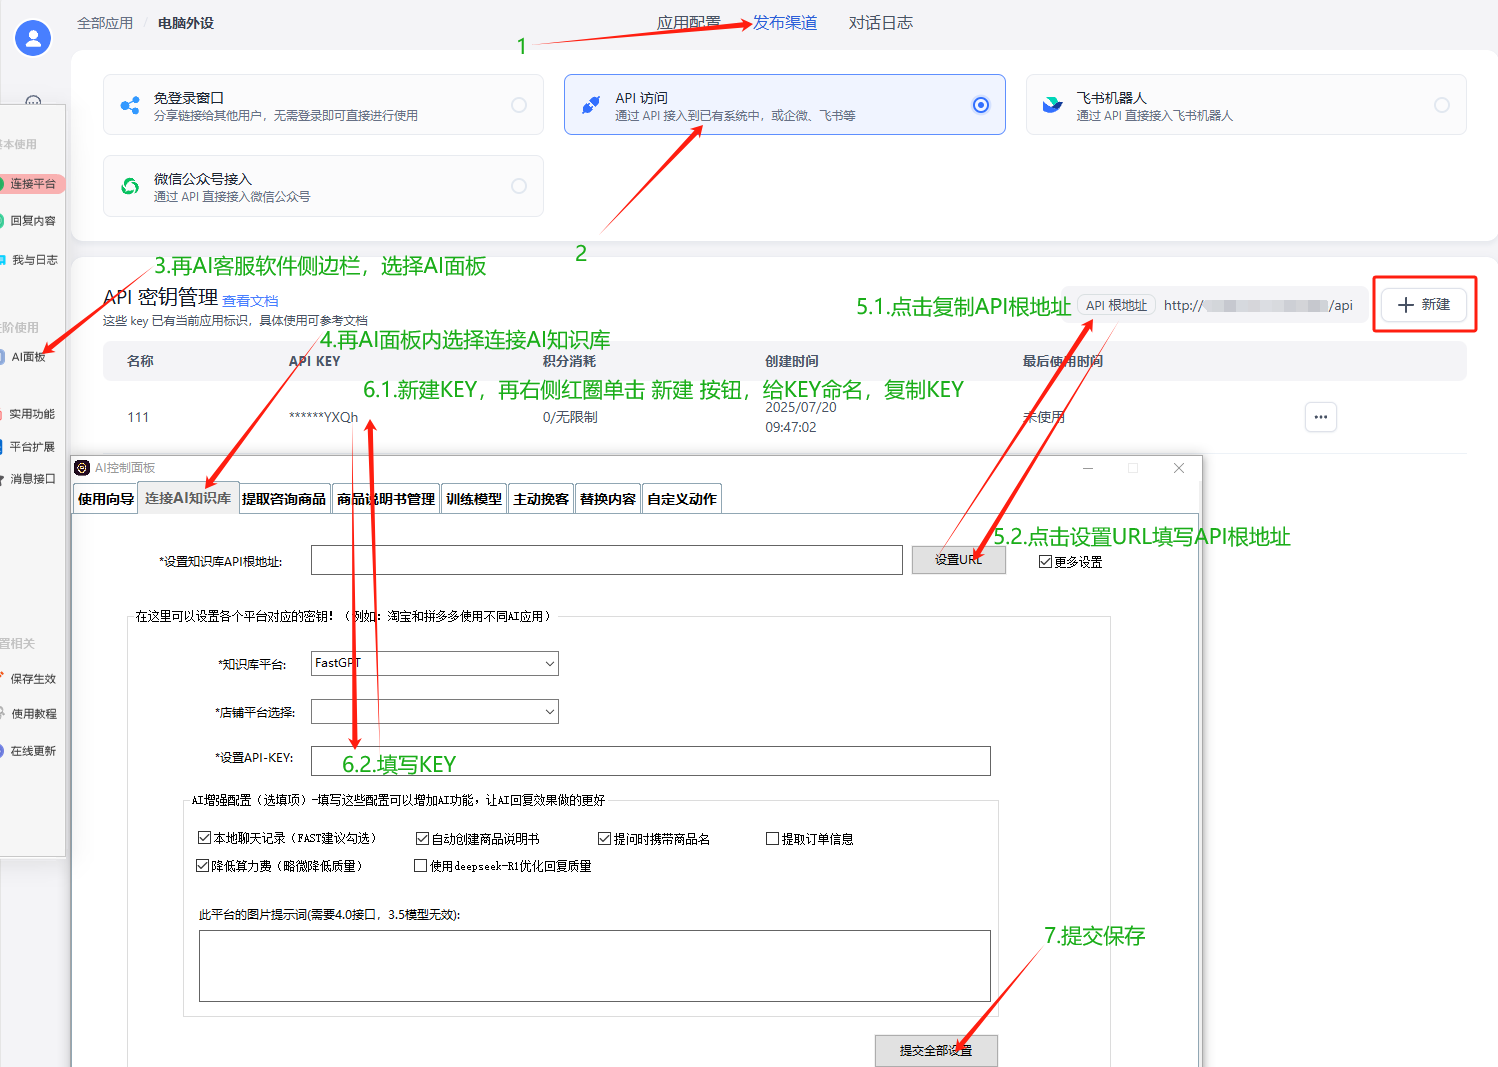Open the three-dot menu for key 111
1498x1067 pixels.
pyautogui.click(x=1320, y=417)
